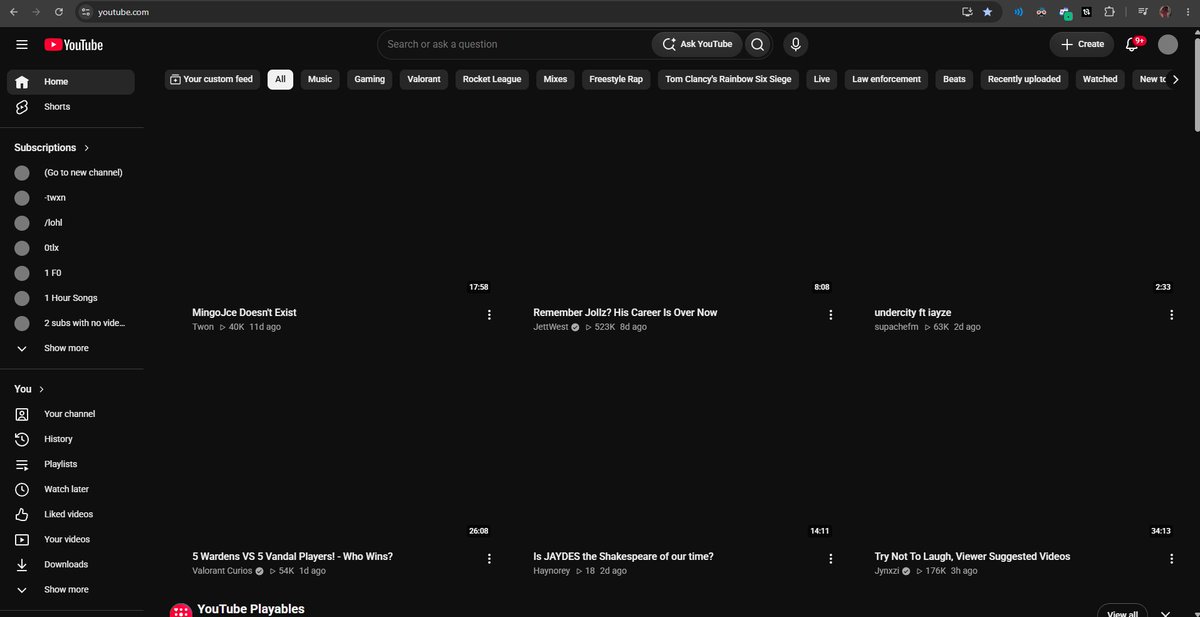The width and height of the screenshot is (1200, 617).
Task: Open the hamburger guide menu
Action: (22, 44)
